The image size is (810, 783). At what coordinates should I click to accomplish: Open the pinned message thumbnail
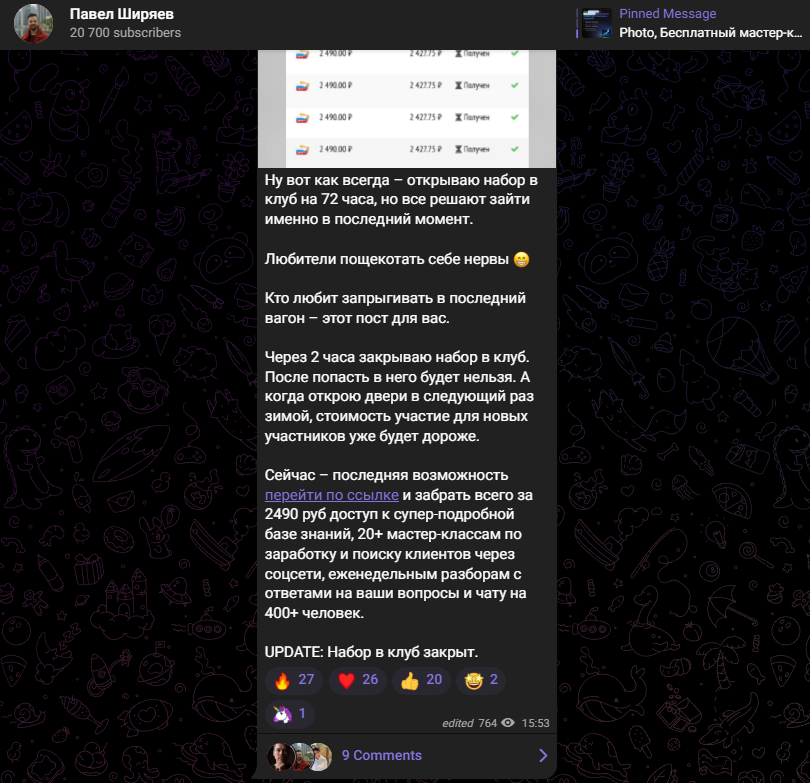coord(597,23)
